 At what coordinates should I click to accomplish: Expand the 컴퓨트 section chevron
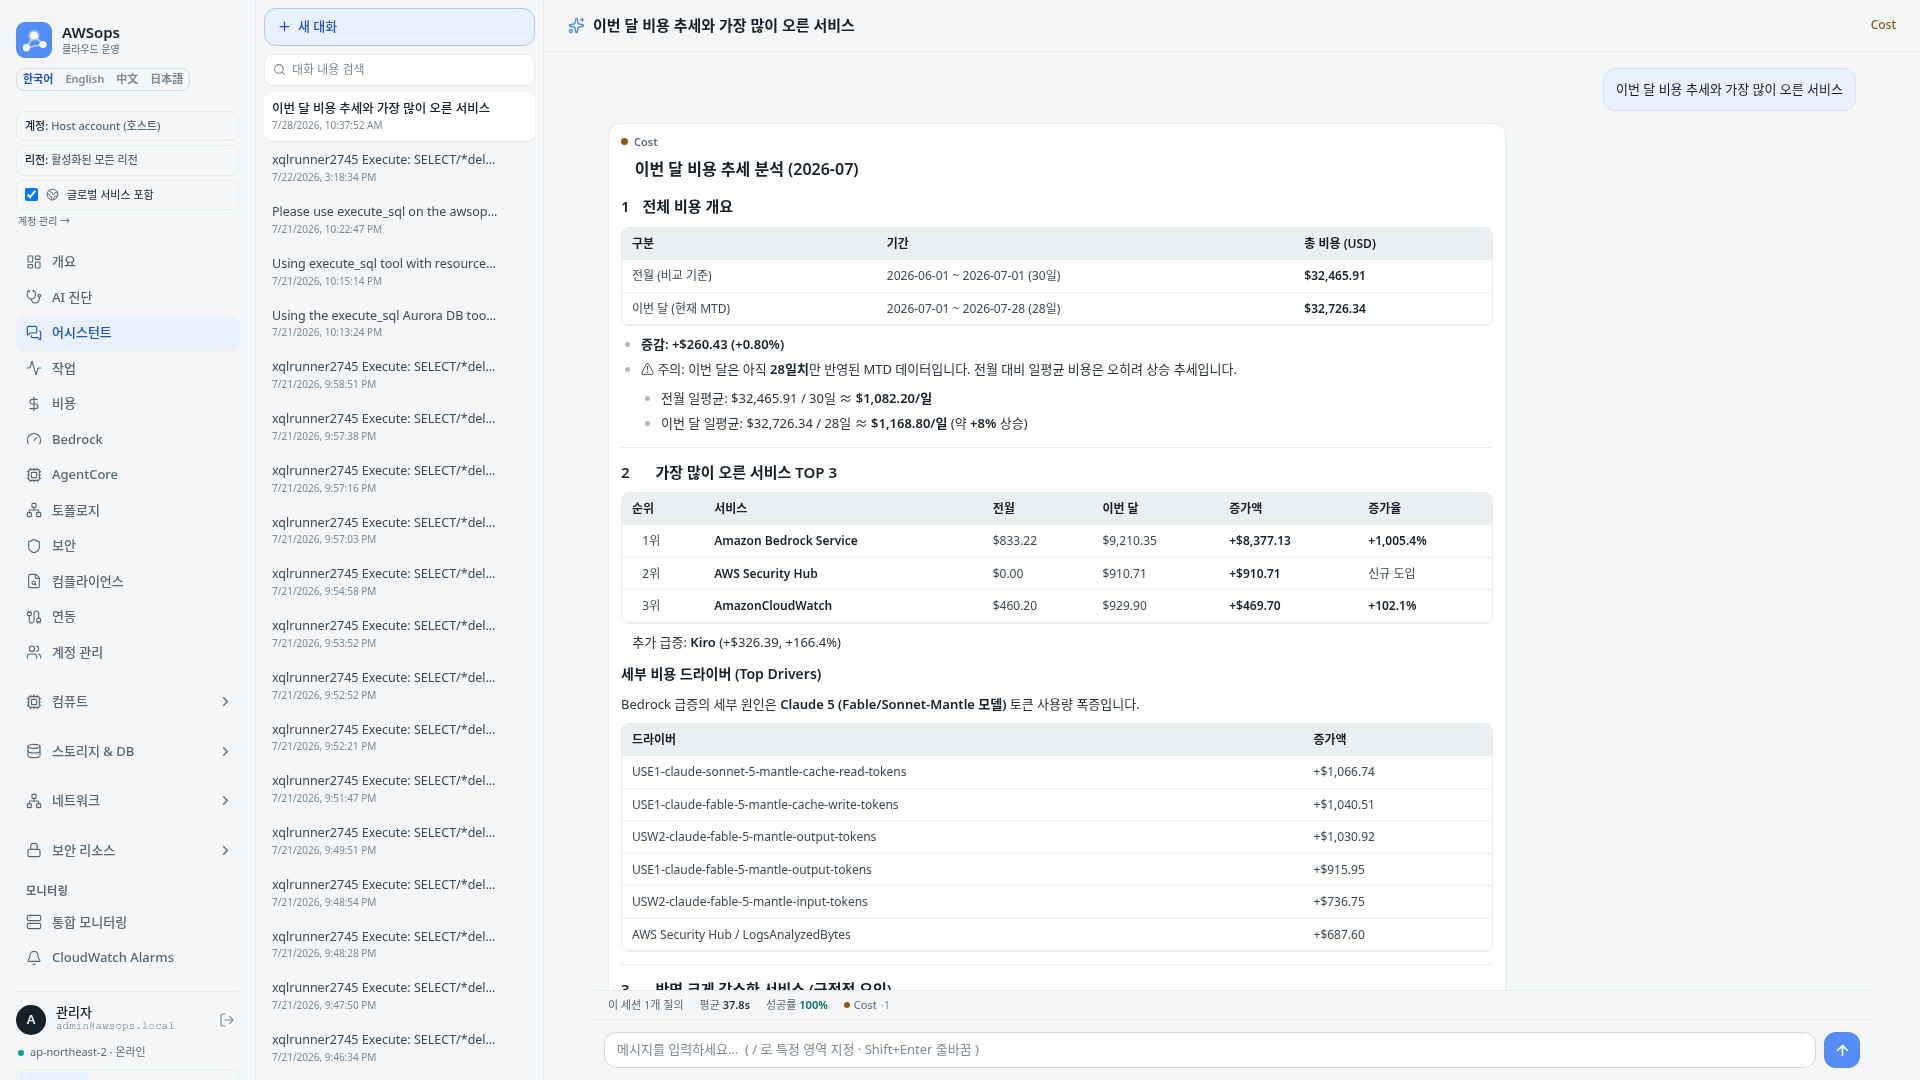tap(225, 702)
